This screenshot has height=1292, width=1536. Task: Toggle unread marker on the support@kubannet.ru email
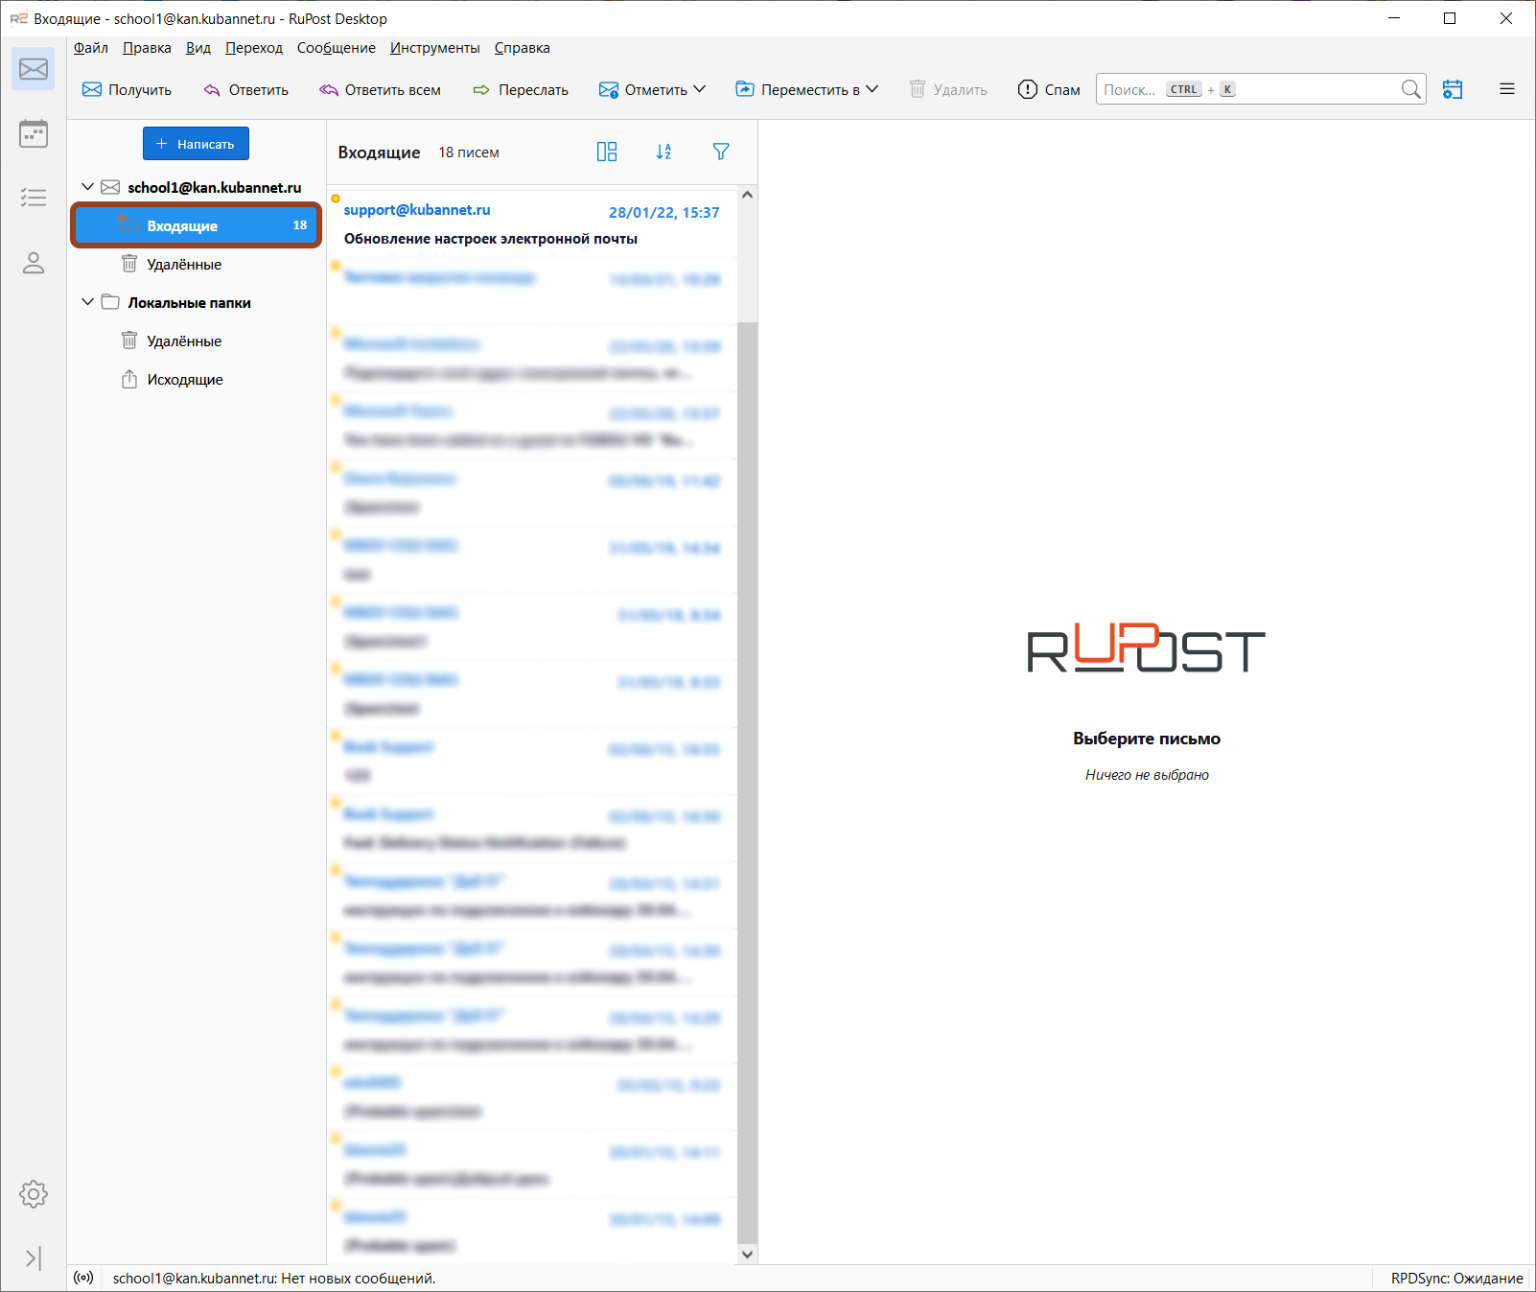click(334, 200)
